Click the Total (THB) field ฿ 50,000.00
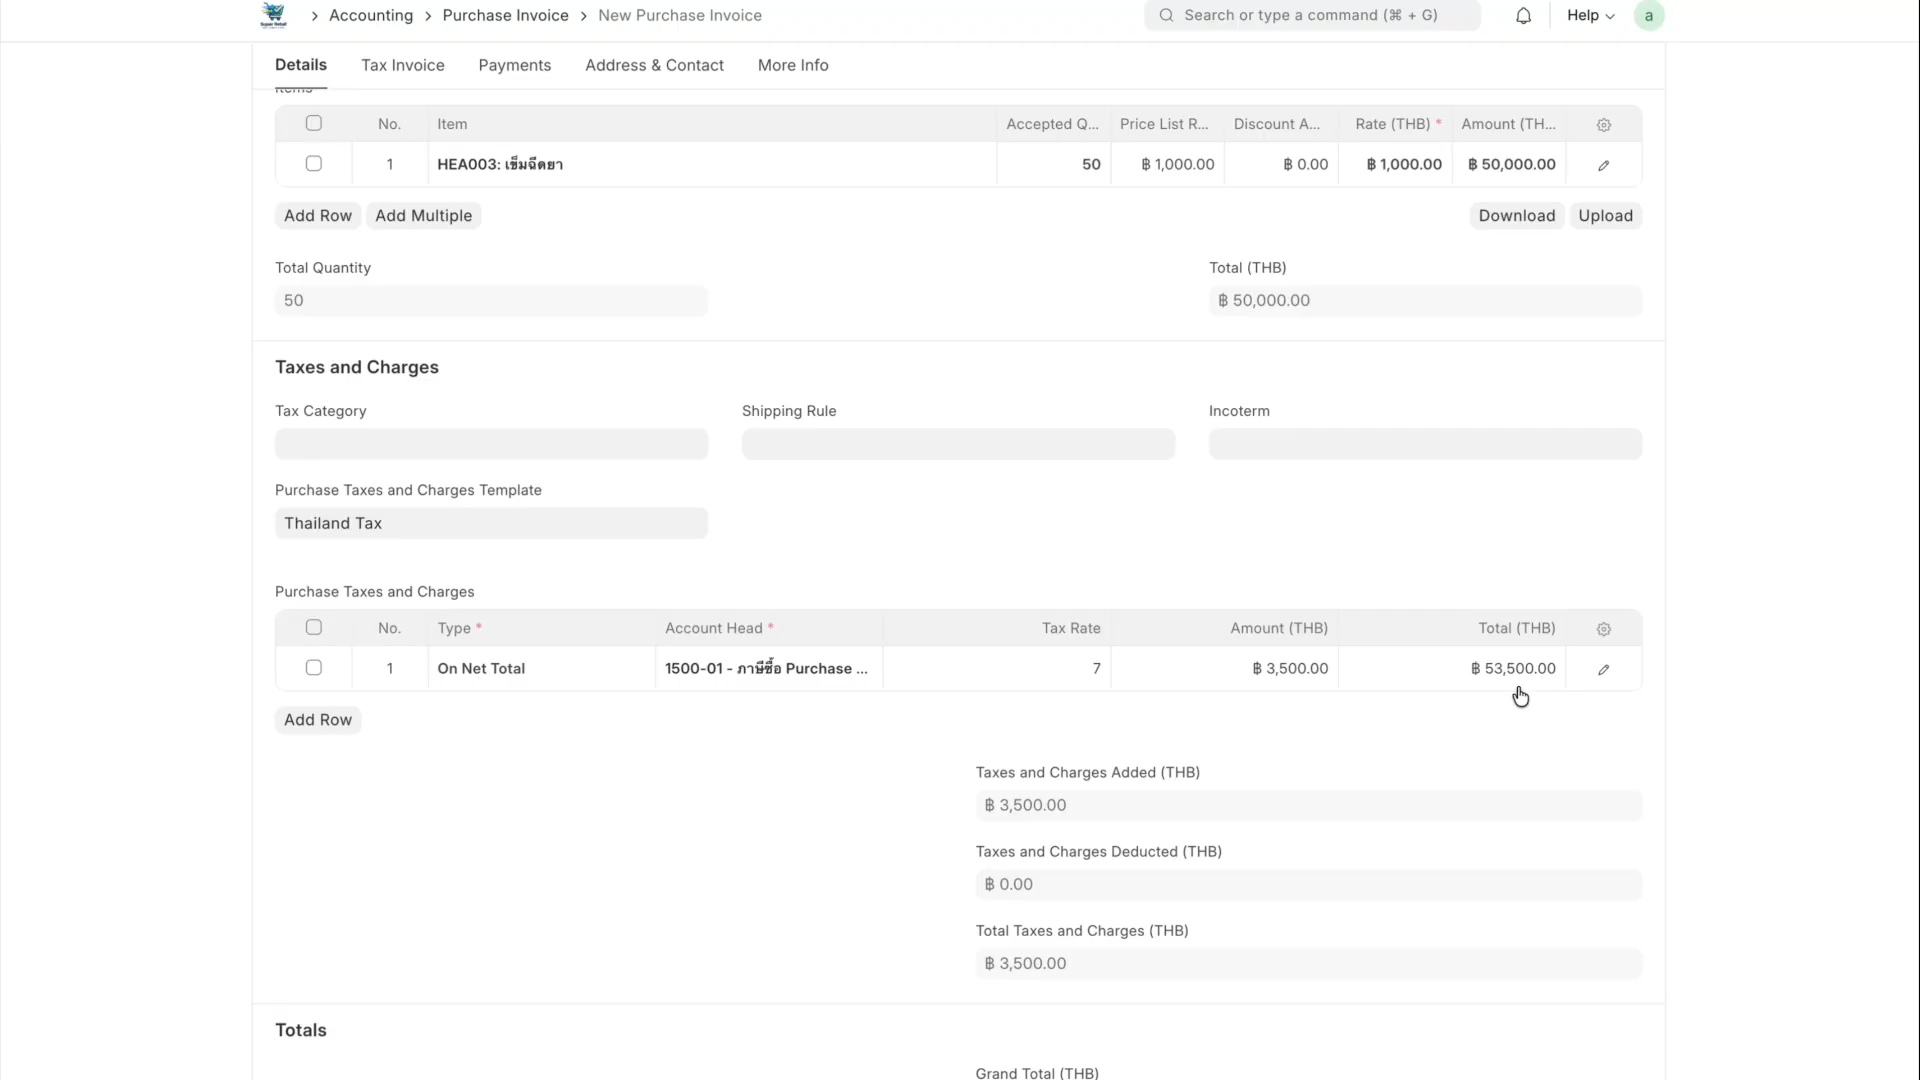 tap(1425, 301)
